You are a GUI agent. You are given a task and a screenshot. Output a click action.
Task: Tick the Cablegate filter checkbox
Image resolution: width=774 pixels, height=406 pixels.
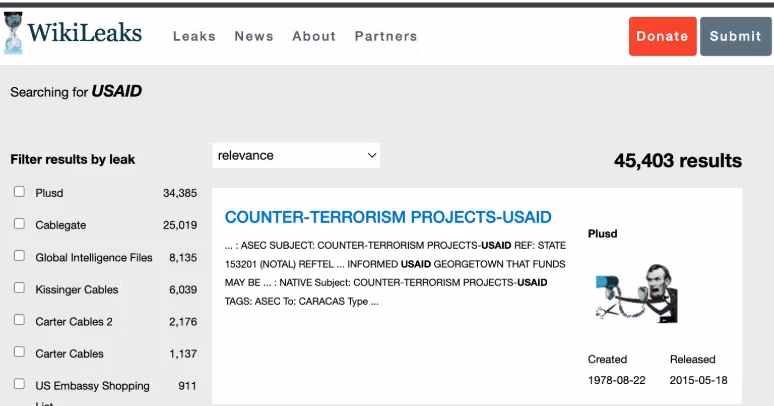tap(19, 224)
